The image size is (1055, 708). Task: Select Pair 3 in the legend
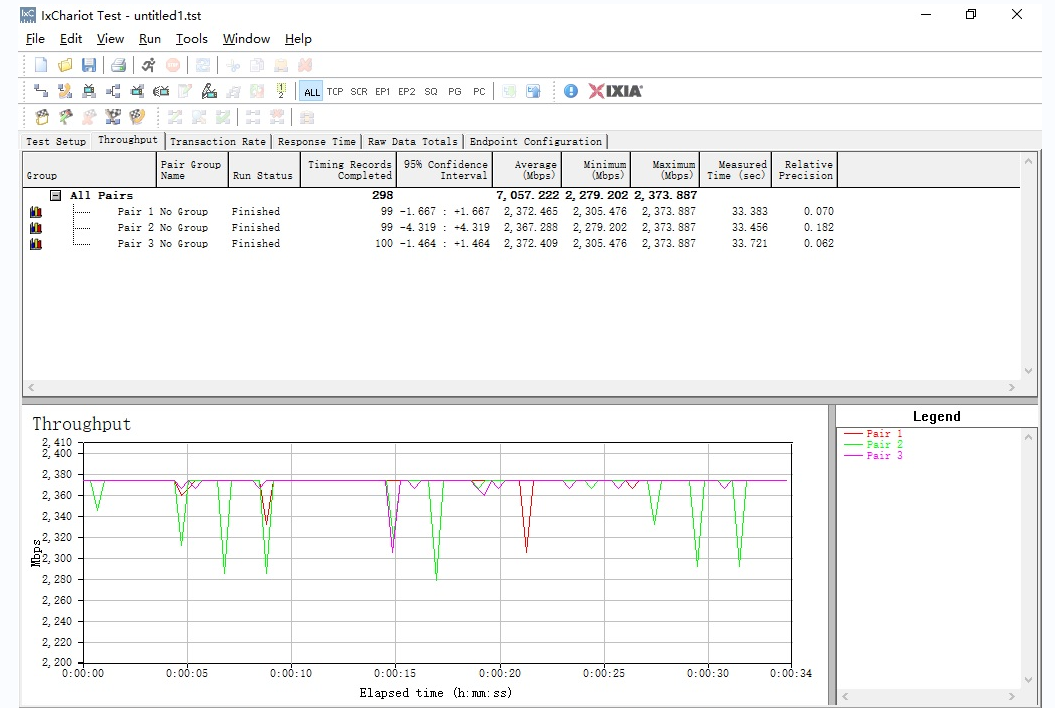[873, 456]
